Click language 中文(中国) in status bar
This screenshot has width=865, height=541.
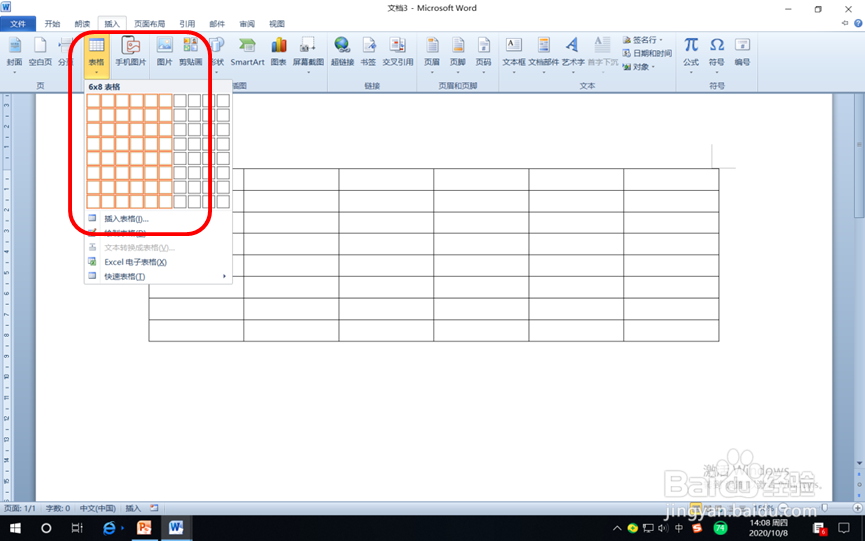click(98, 508)
